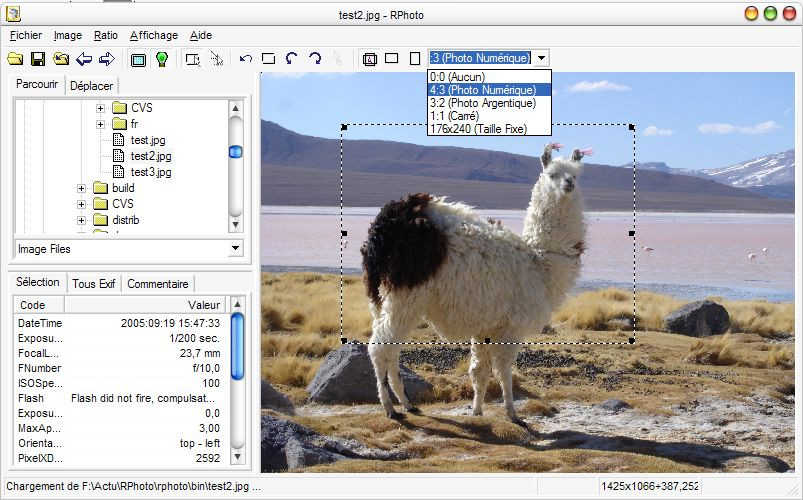Screen dimensions: 803x500
Task: Choose 3:2 (Photo Argentique) ratio option
Action: coord(489,103)
